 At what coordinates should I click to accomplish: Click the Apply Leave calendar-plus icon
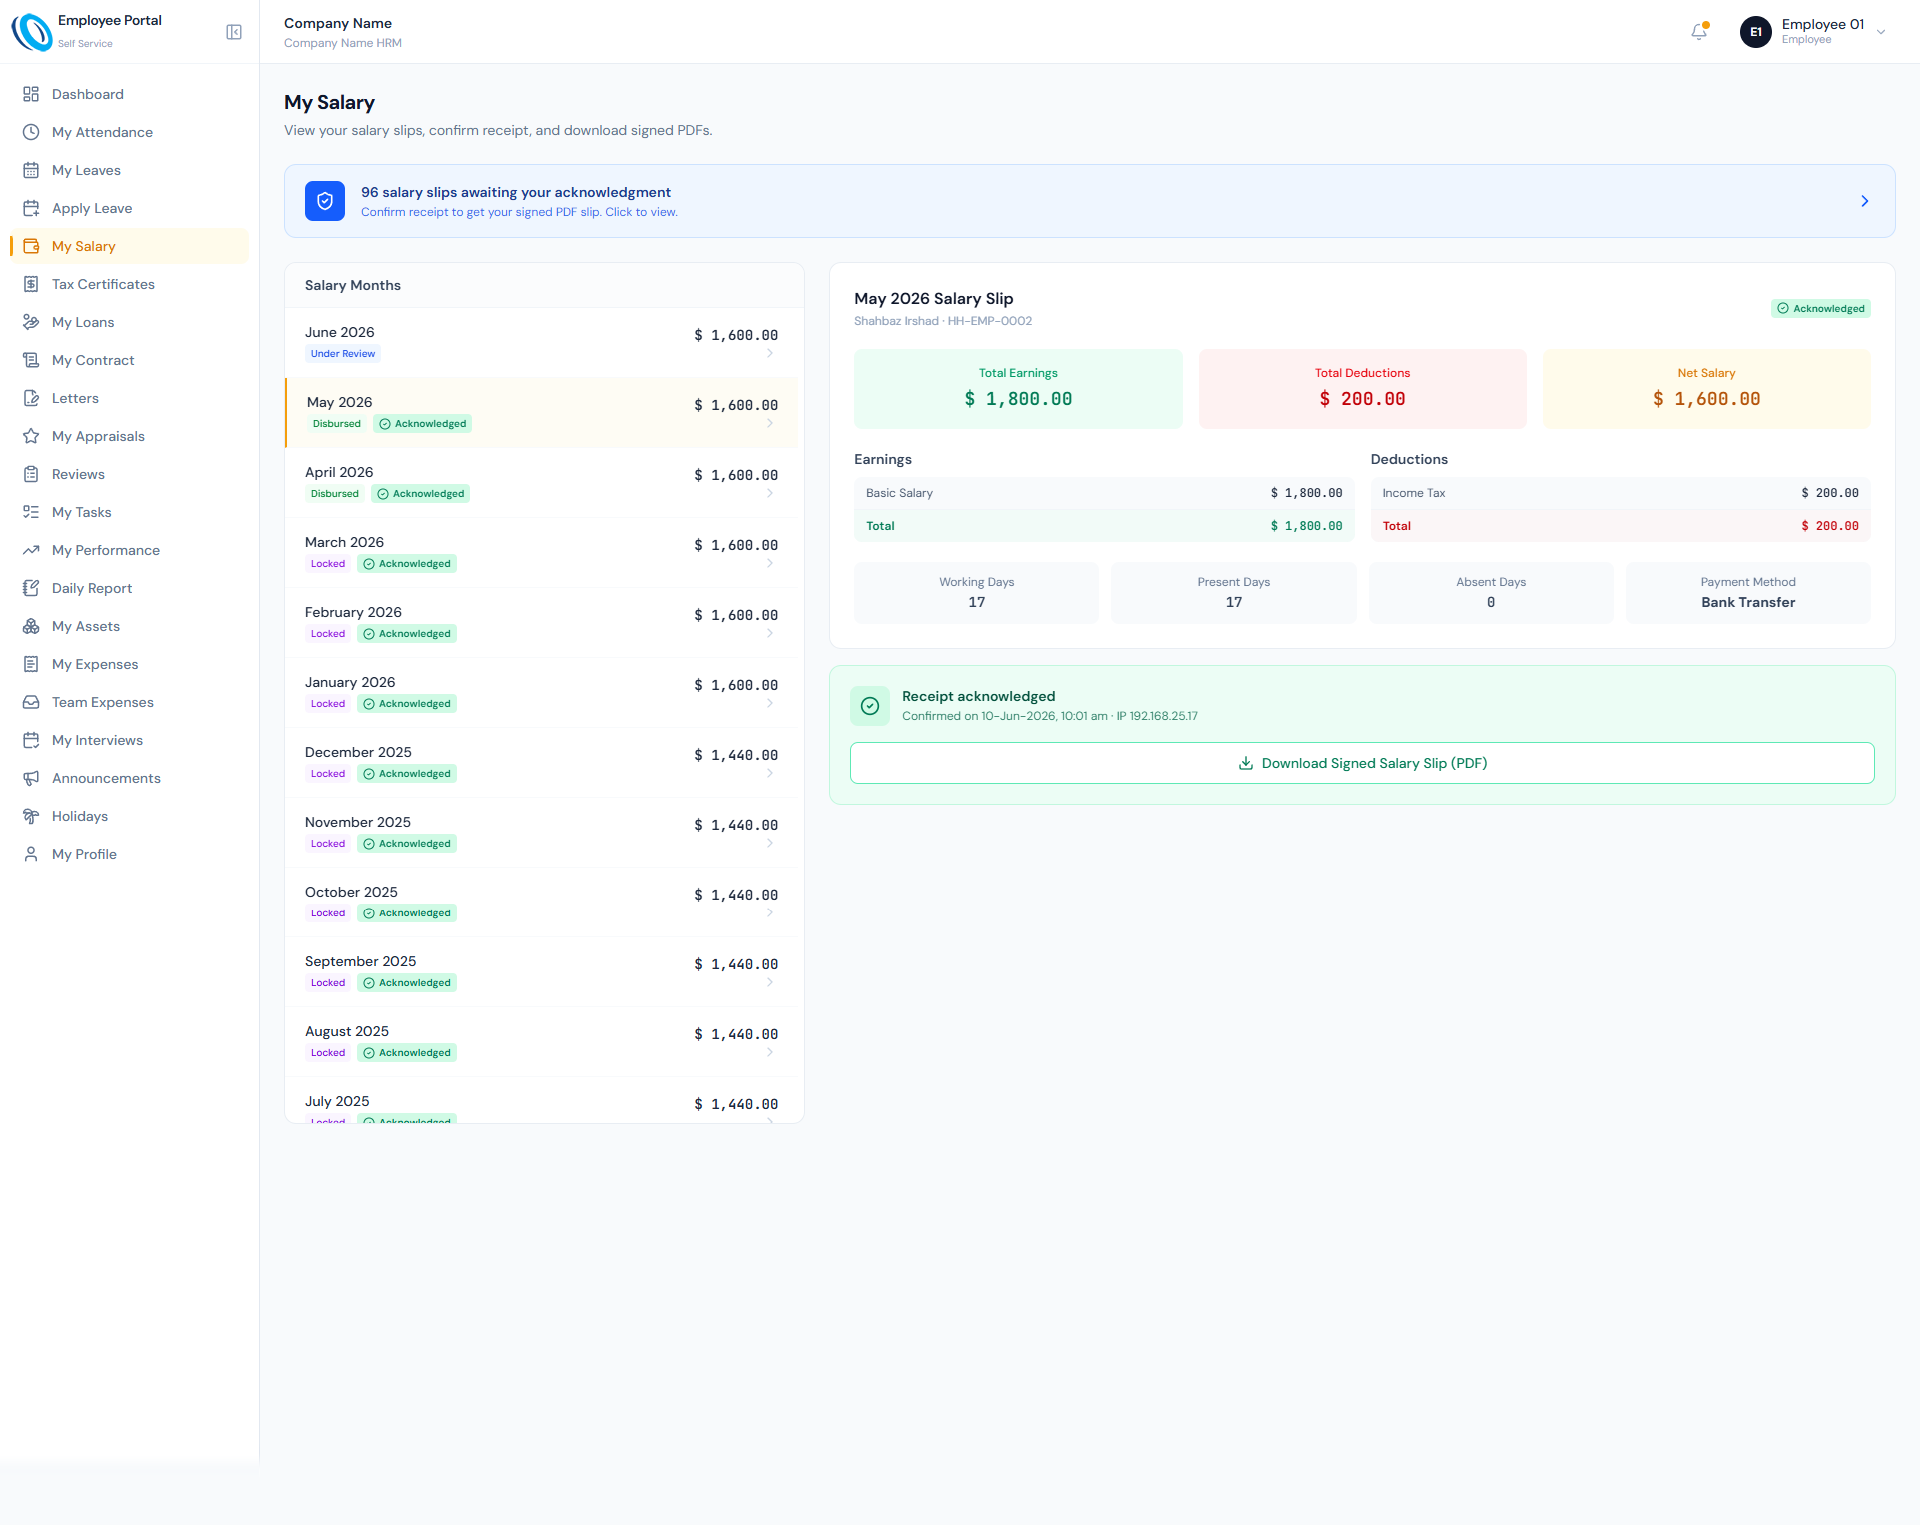31,208
